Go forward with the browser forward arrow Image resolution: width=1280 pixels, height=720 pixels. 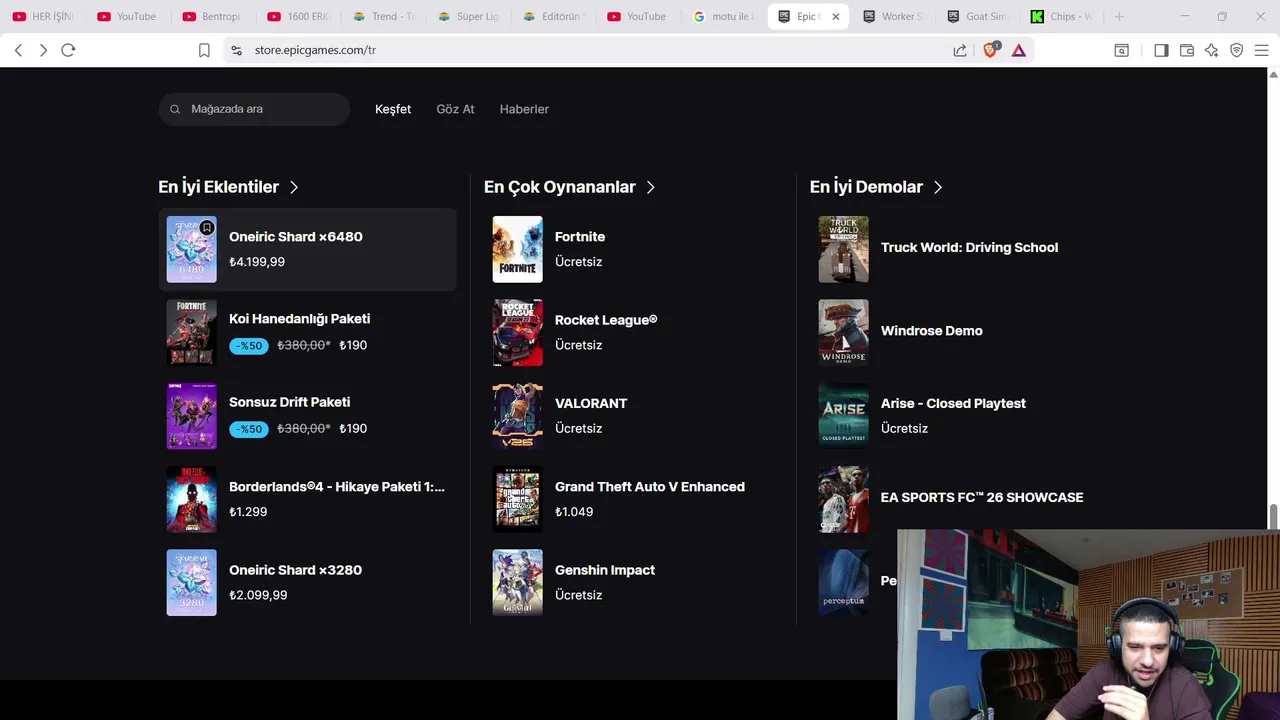click(43, 50)
